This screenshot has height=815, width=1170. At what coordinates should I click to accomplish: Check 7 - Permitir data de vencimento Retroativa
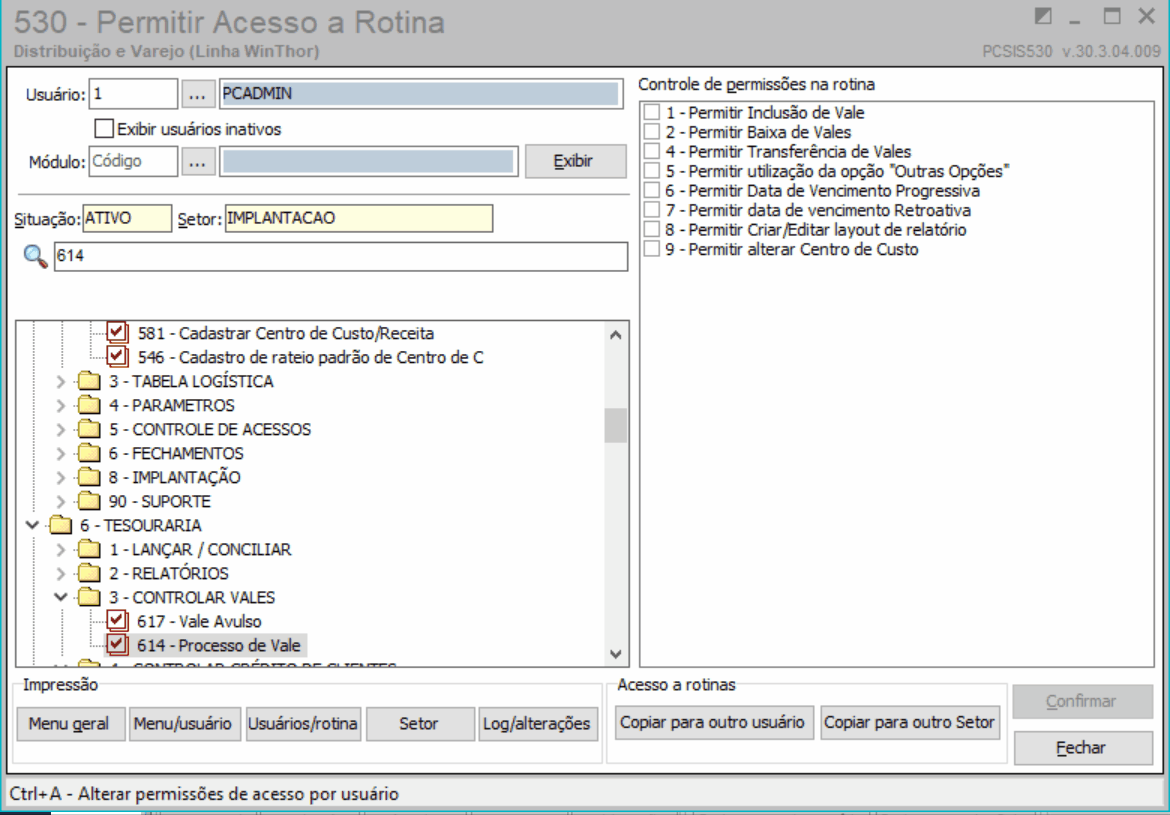tap(652, 210)
